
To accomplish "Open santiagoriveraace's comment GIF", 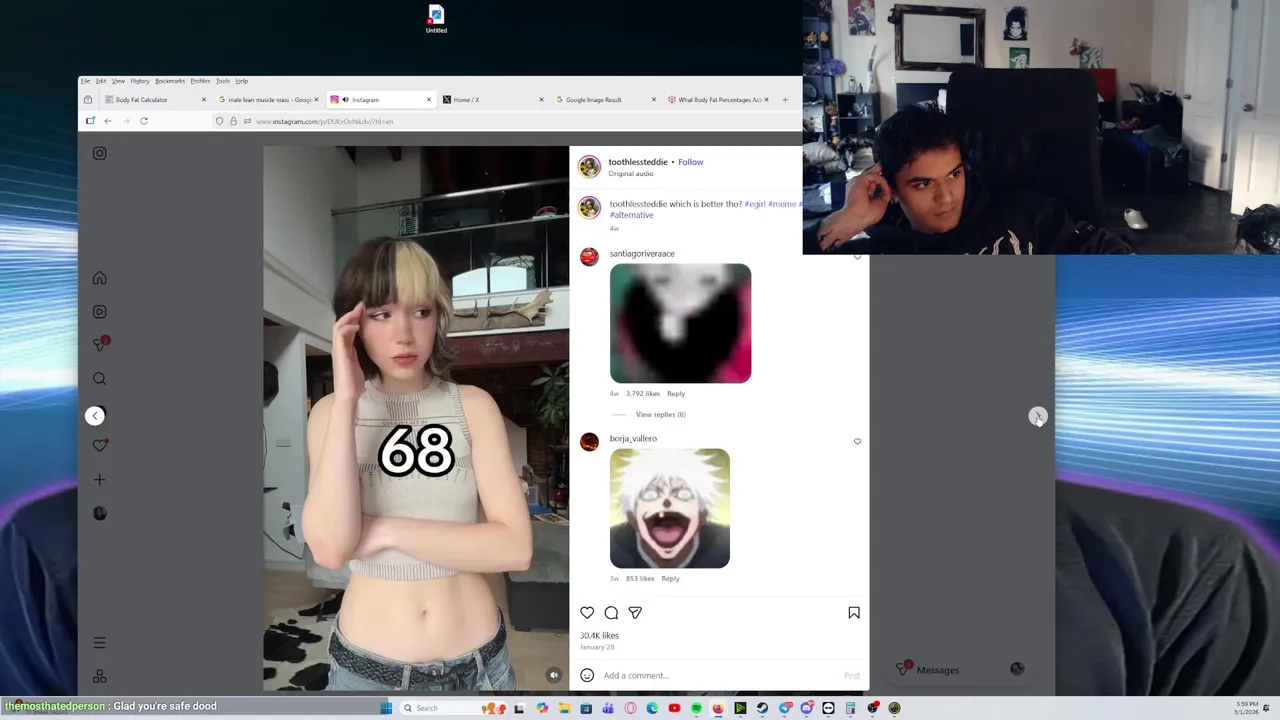I will (x=680, y=323).
